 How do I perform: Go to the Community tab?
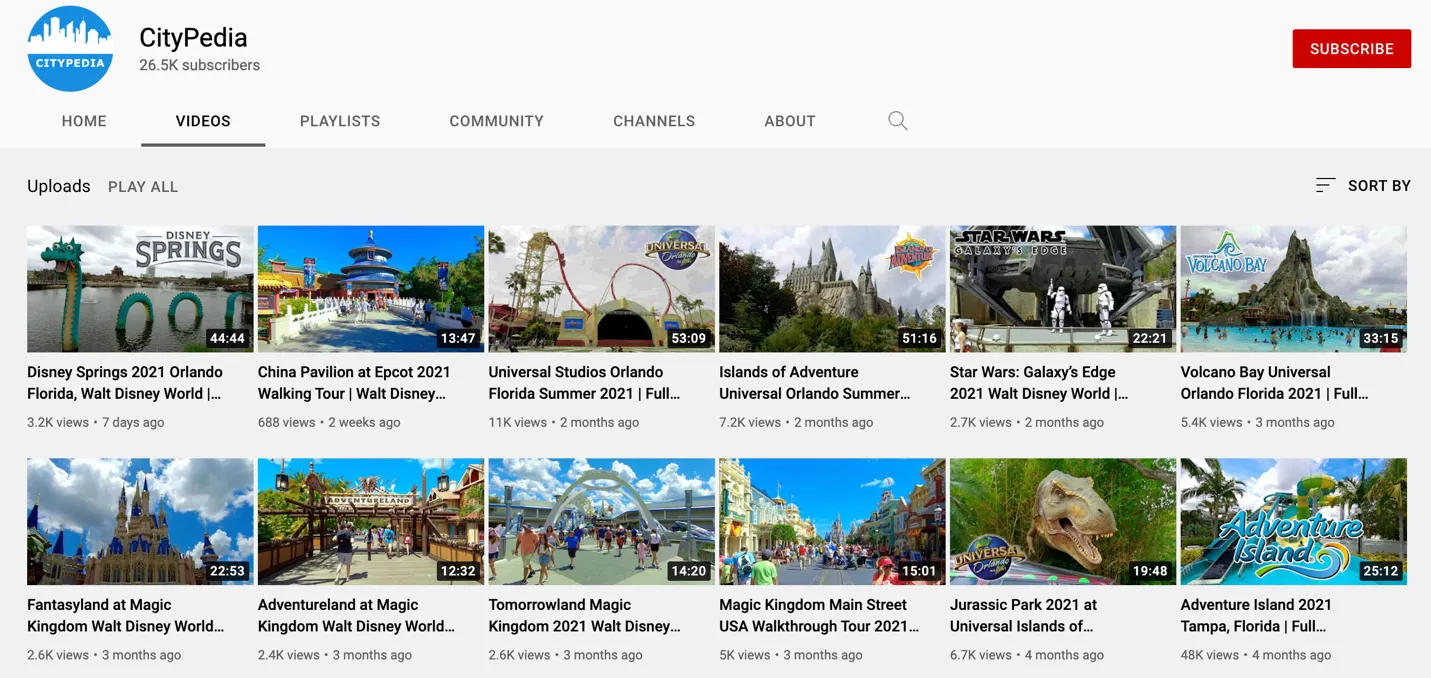point(496,121)
